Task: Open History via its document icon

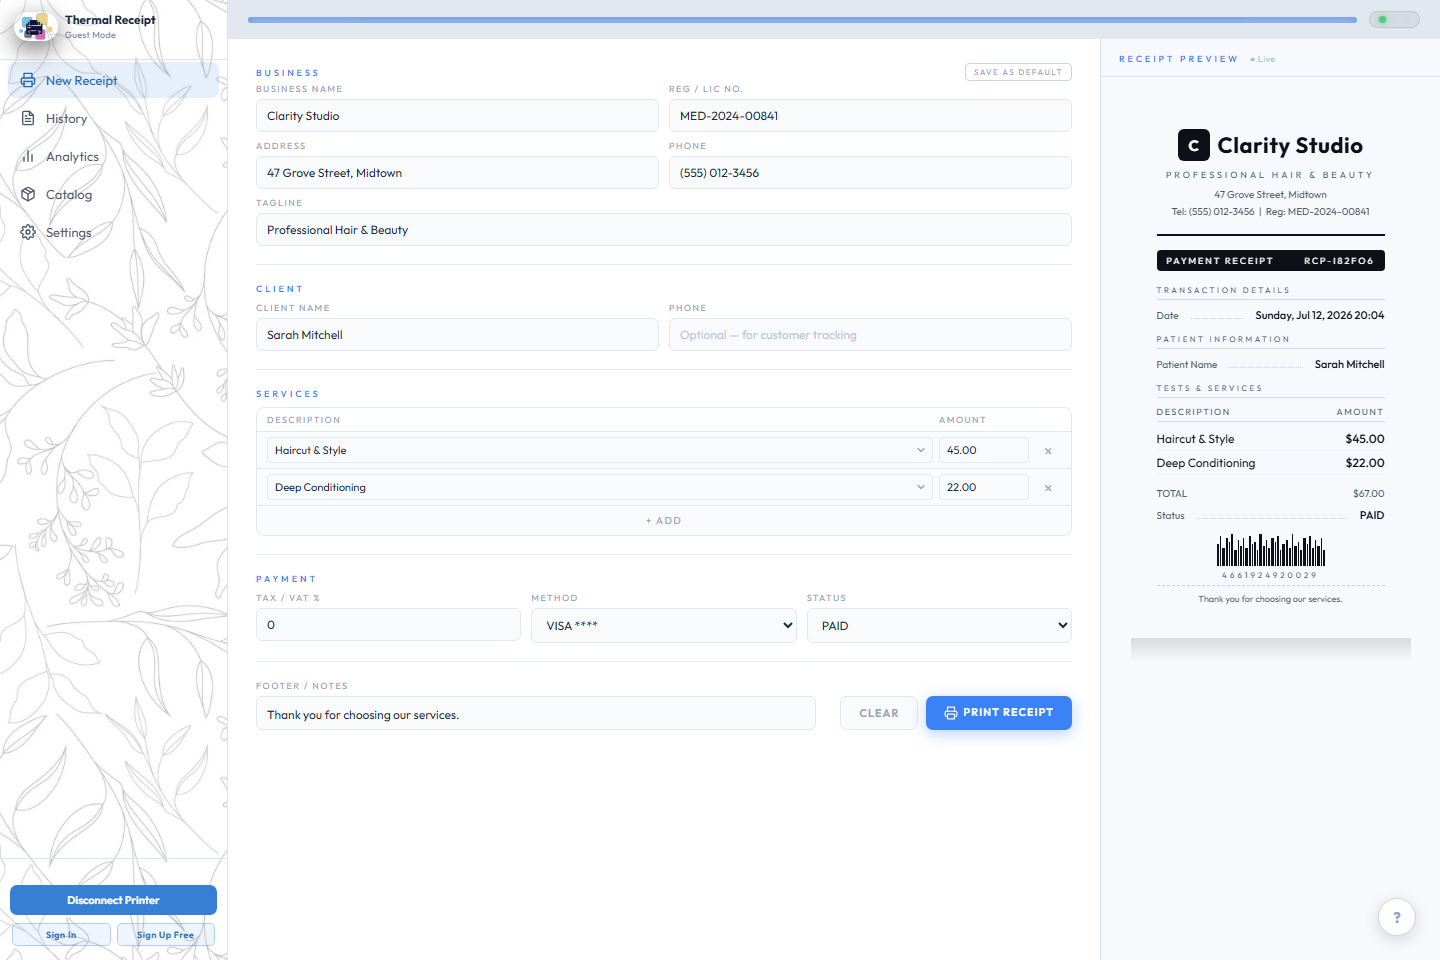Action: click(x=28, y=118)
